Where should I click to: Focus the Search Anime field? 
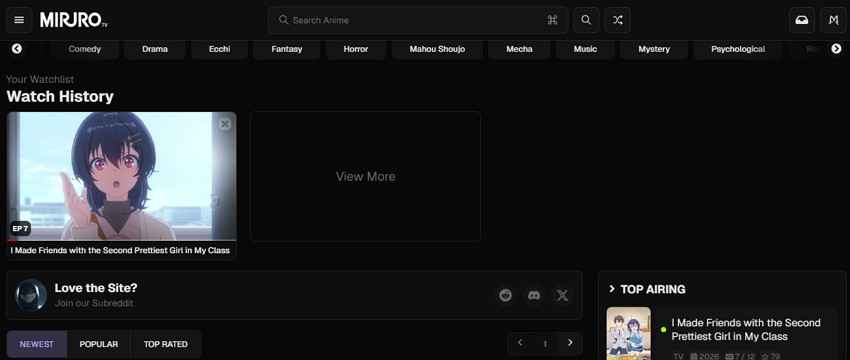[417, 20]
